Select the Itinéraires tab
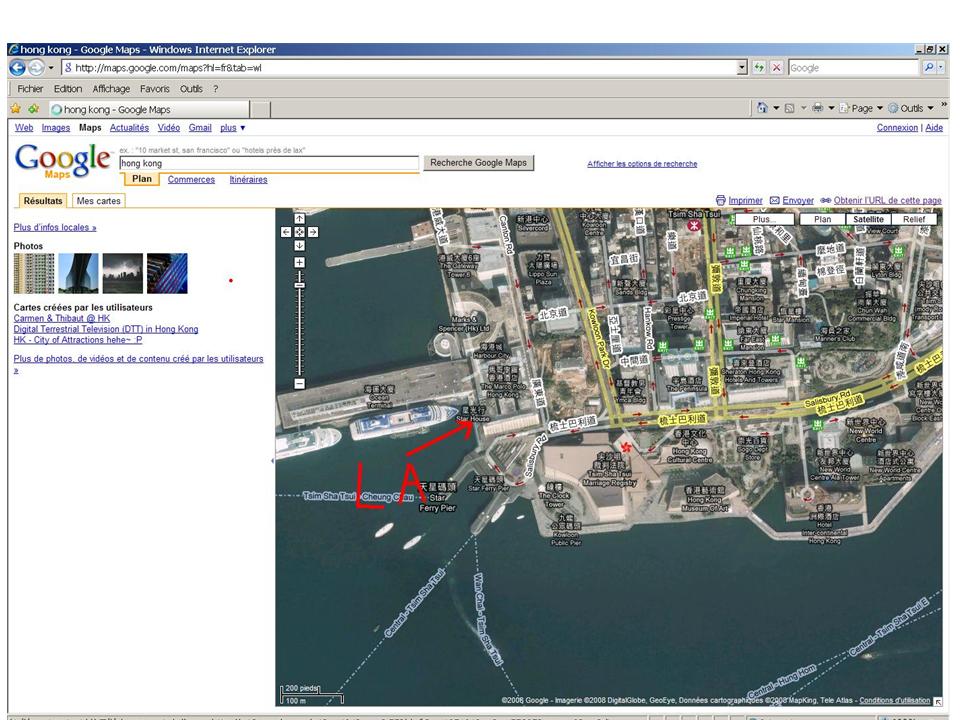The image size is (960, 720). 248,179
